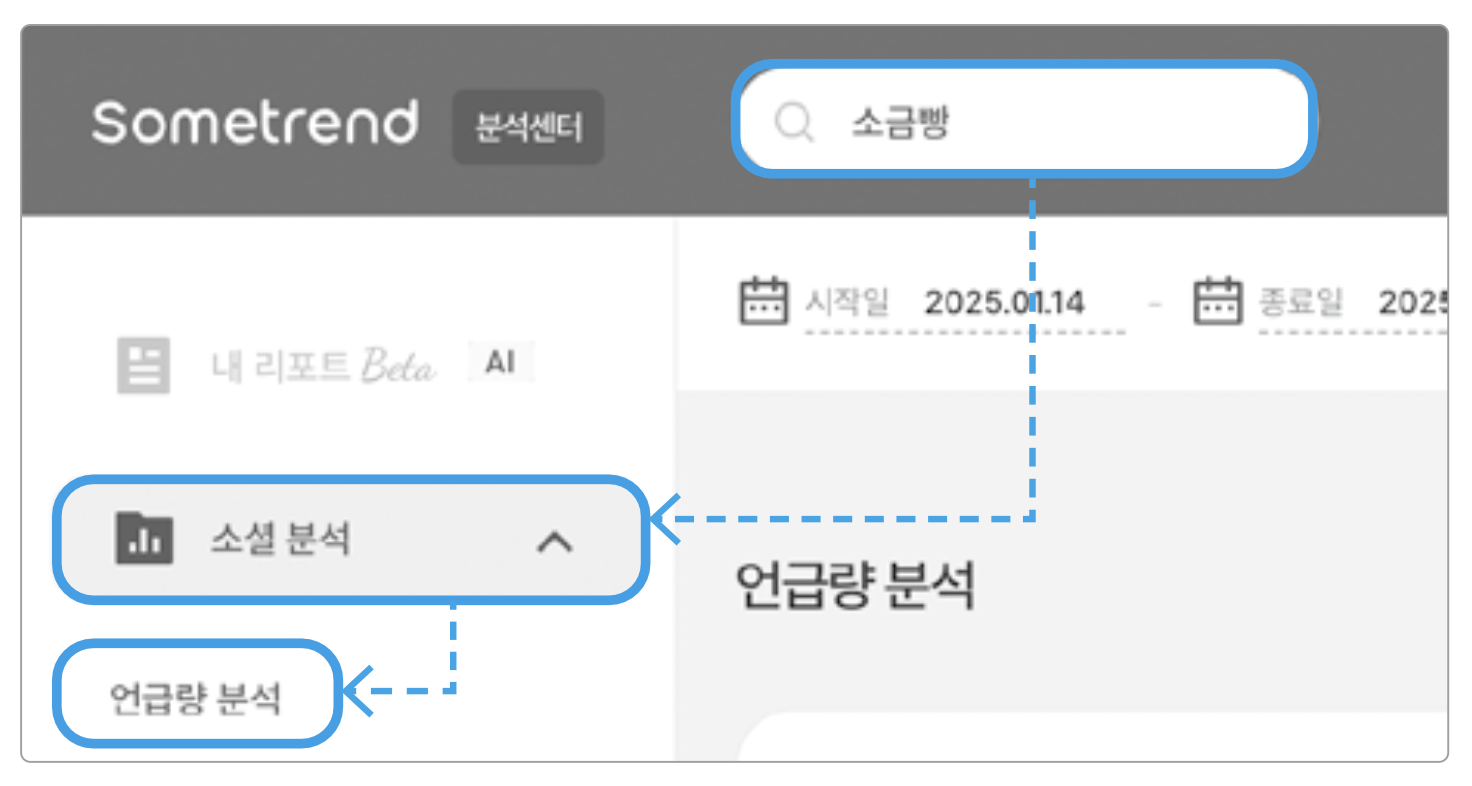Select the 소셜 분석 menu label

280,540
